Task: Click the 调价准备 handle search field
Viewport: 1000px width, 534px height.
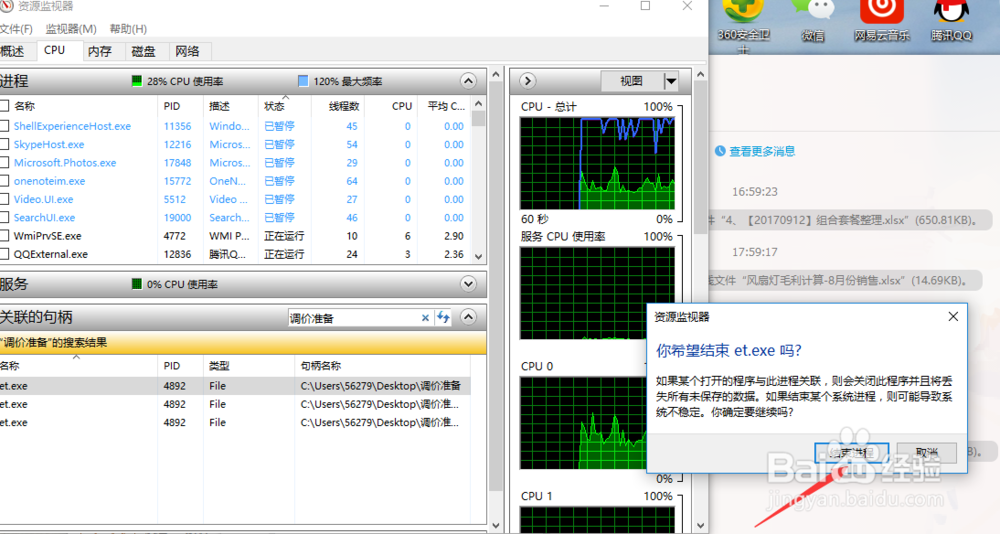Action: [353, 318]
